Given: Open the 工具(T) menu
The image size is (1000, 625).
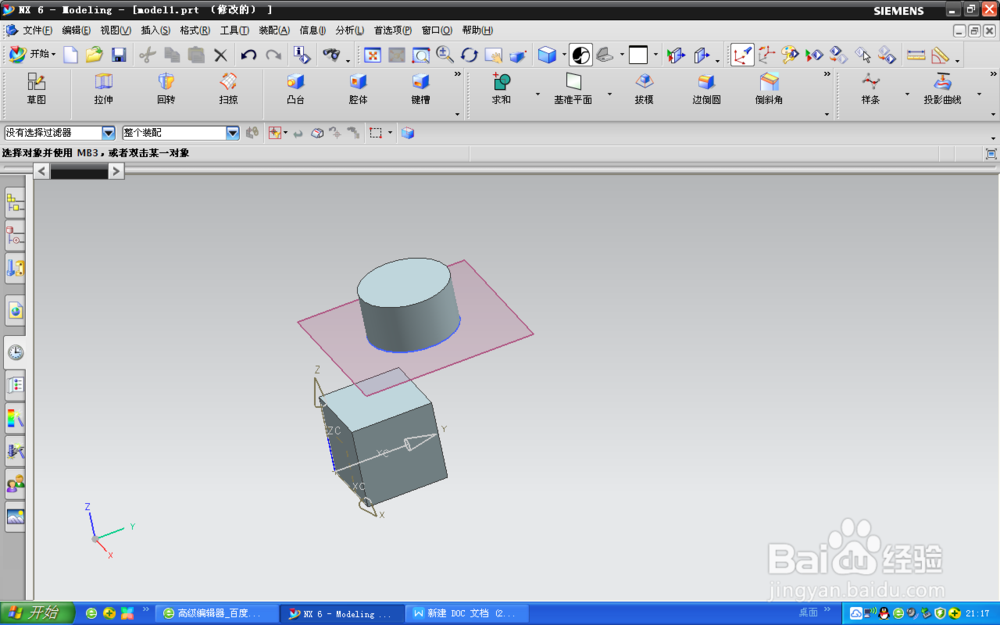Looking at the screenshot, I should [x=234, y=30].
